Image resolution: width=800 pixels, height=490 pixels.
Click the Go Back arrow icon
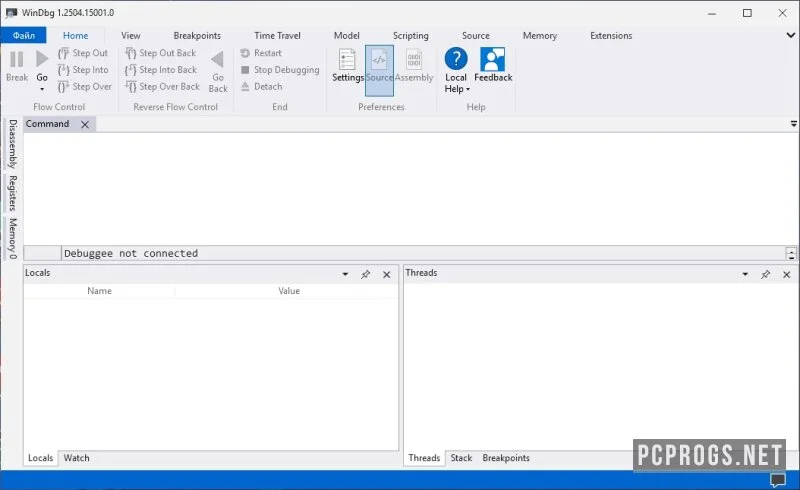click(x=218, y=60)
